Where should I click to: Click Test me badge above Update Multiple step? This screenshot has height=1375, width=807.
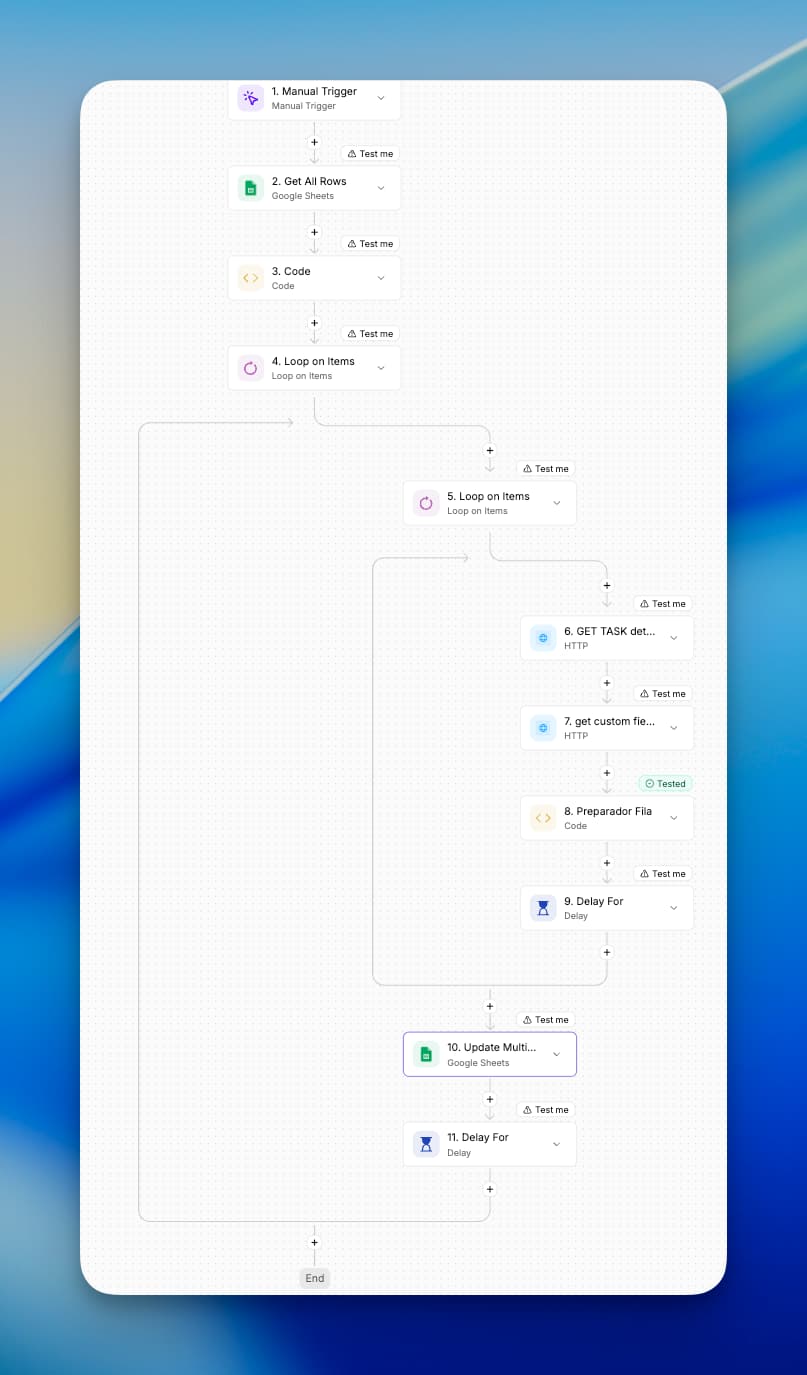545,1020
